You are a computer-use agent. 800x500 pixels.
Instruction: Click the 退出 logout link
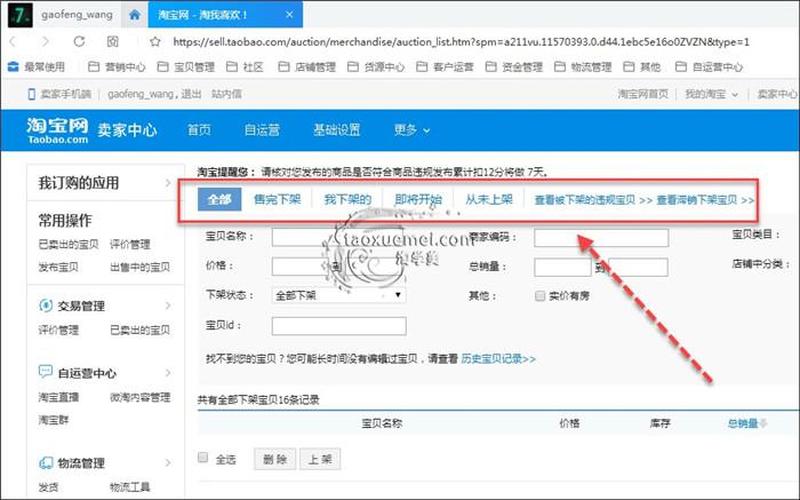(x=191, y=94)
